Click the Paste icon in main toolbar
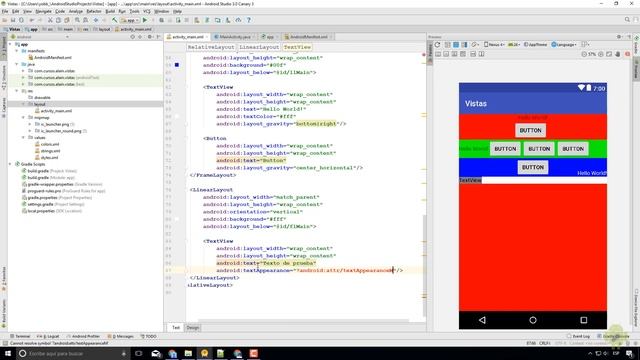This screenshot has height=360, width=640. (x=67, y=20)
